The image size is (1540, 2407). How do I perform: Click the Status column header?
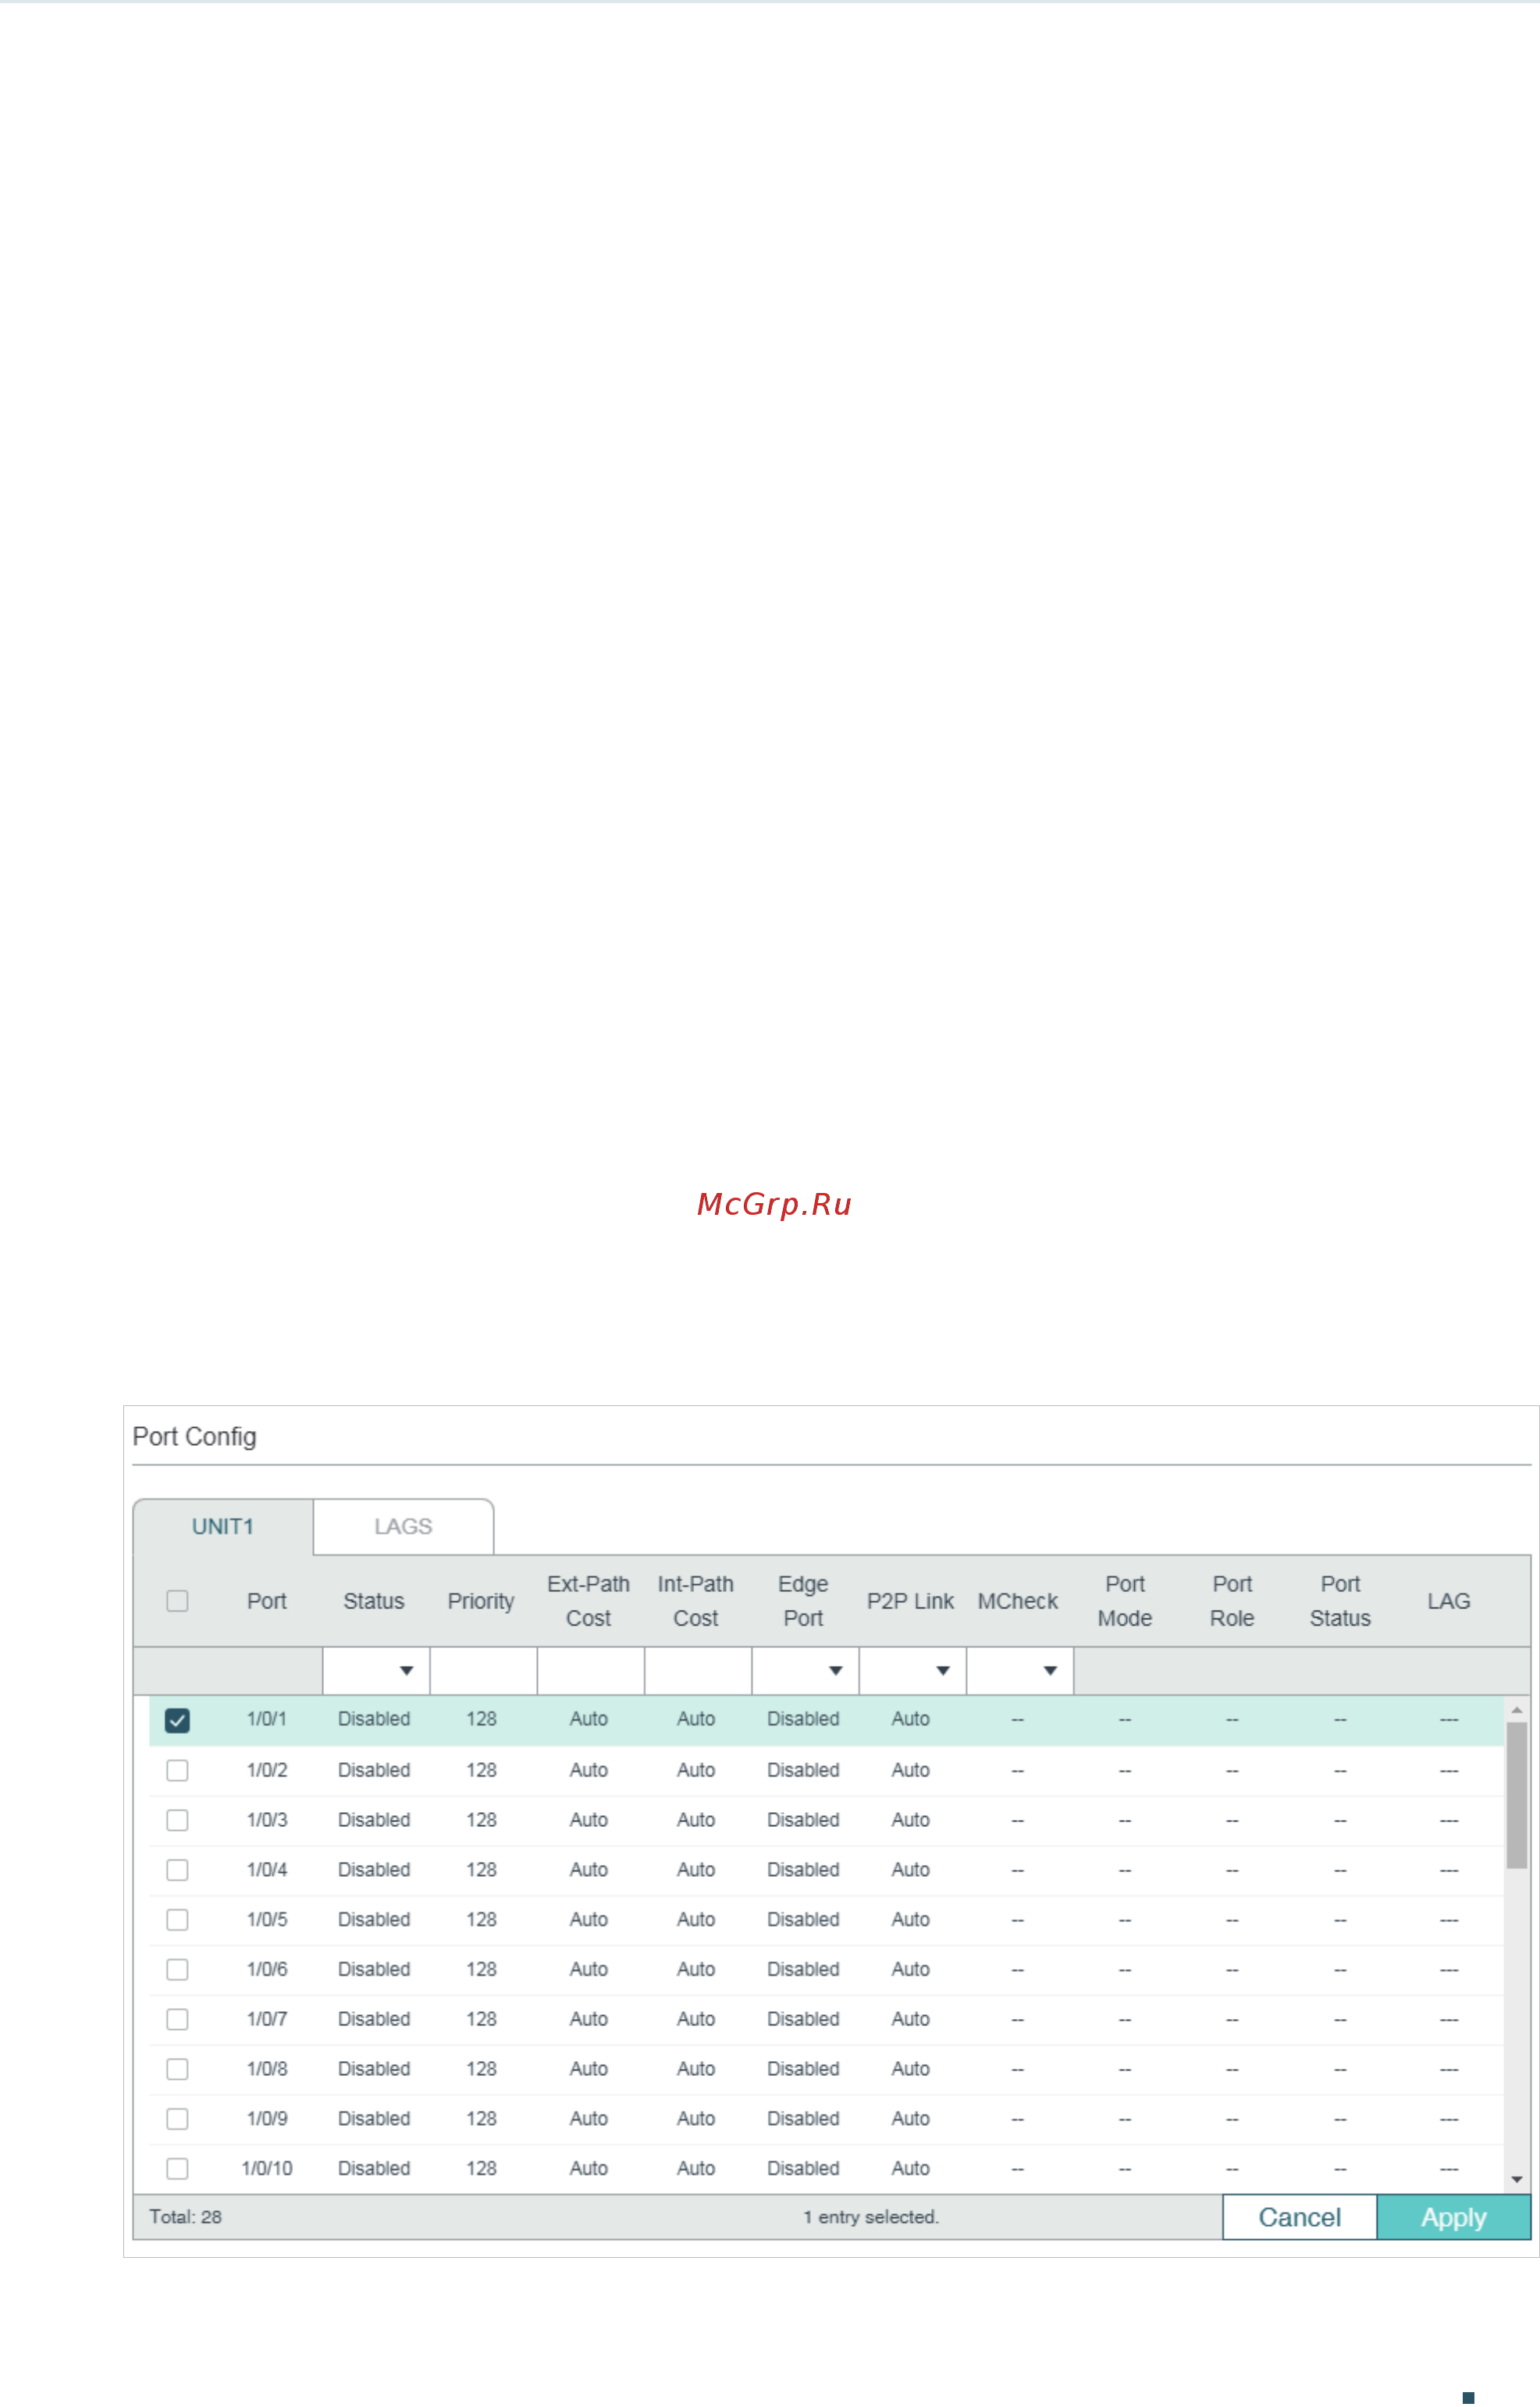[x=374, y=1602]
